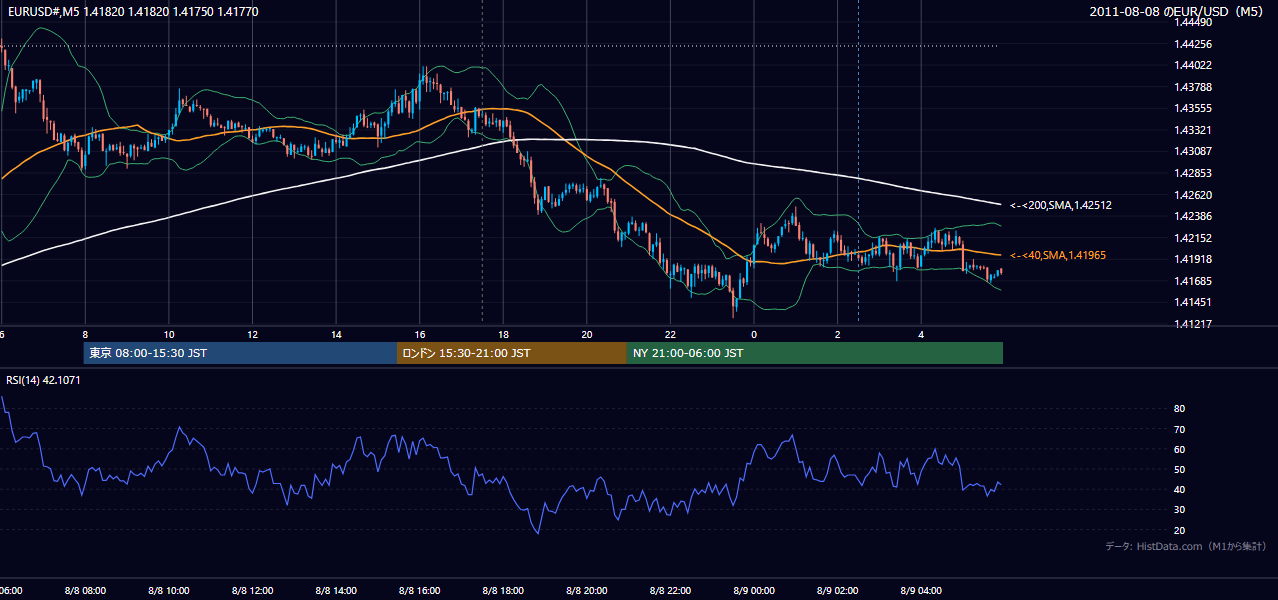
Task: Click the 200 SMA label 1.42512
Action: [1061, 205]
